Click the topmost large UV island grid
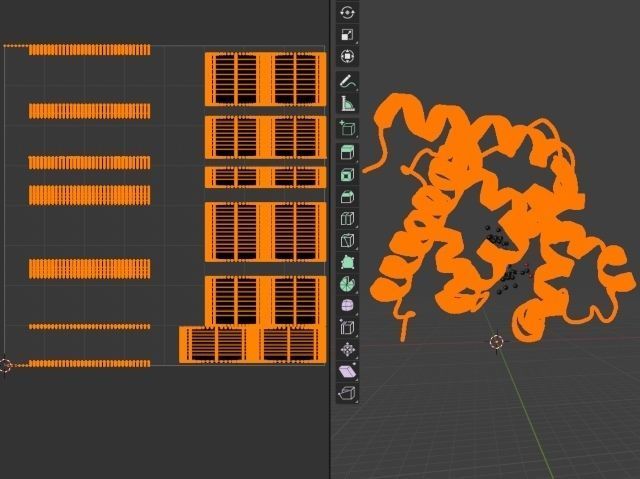The height and width of the screenshot is (479, 640). pyautogui.click(x=265, y=79)
